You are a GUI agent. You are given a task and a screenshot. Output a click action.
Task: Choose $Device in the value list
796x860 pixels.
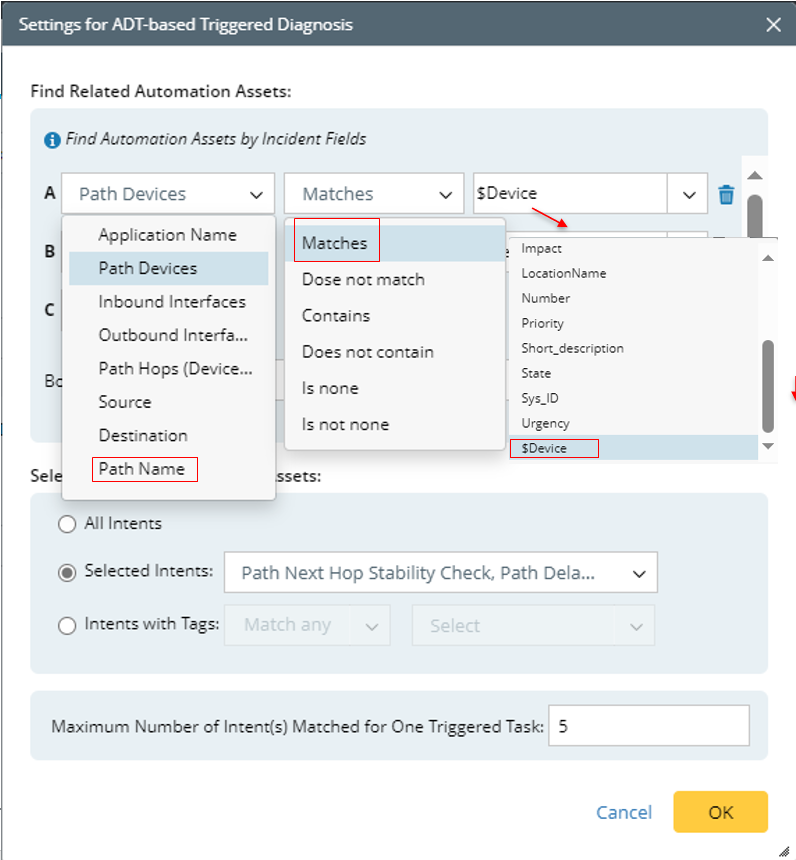tap(545, 448)
